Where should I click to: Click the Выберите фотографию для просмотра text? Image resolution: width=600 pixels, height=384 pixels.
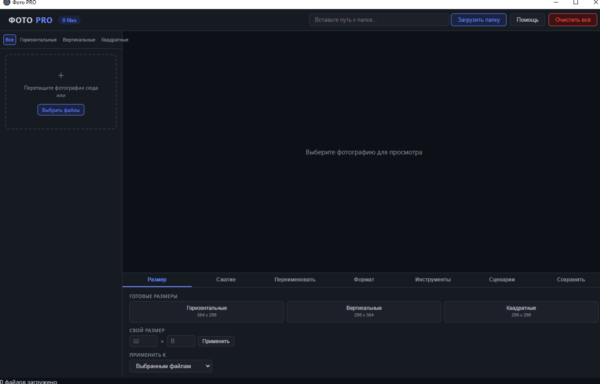[364, 152]
